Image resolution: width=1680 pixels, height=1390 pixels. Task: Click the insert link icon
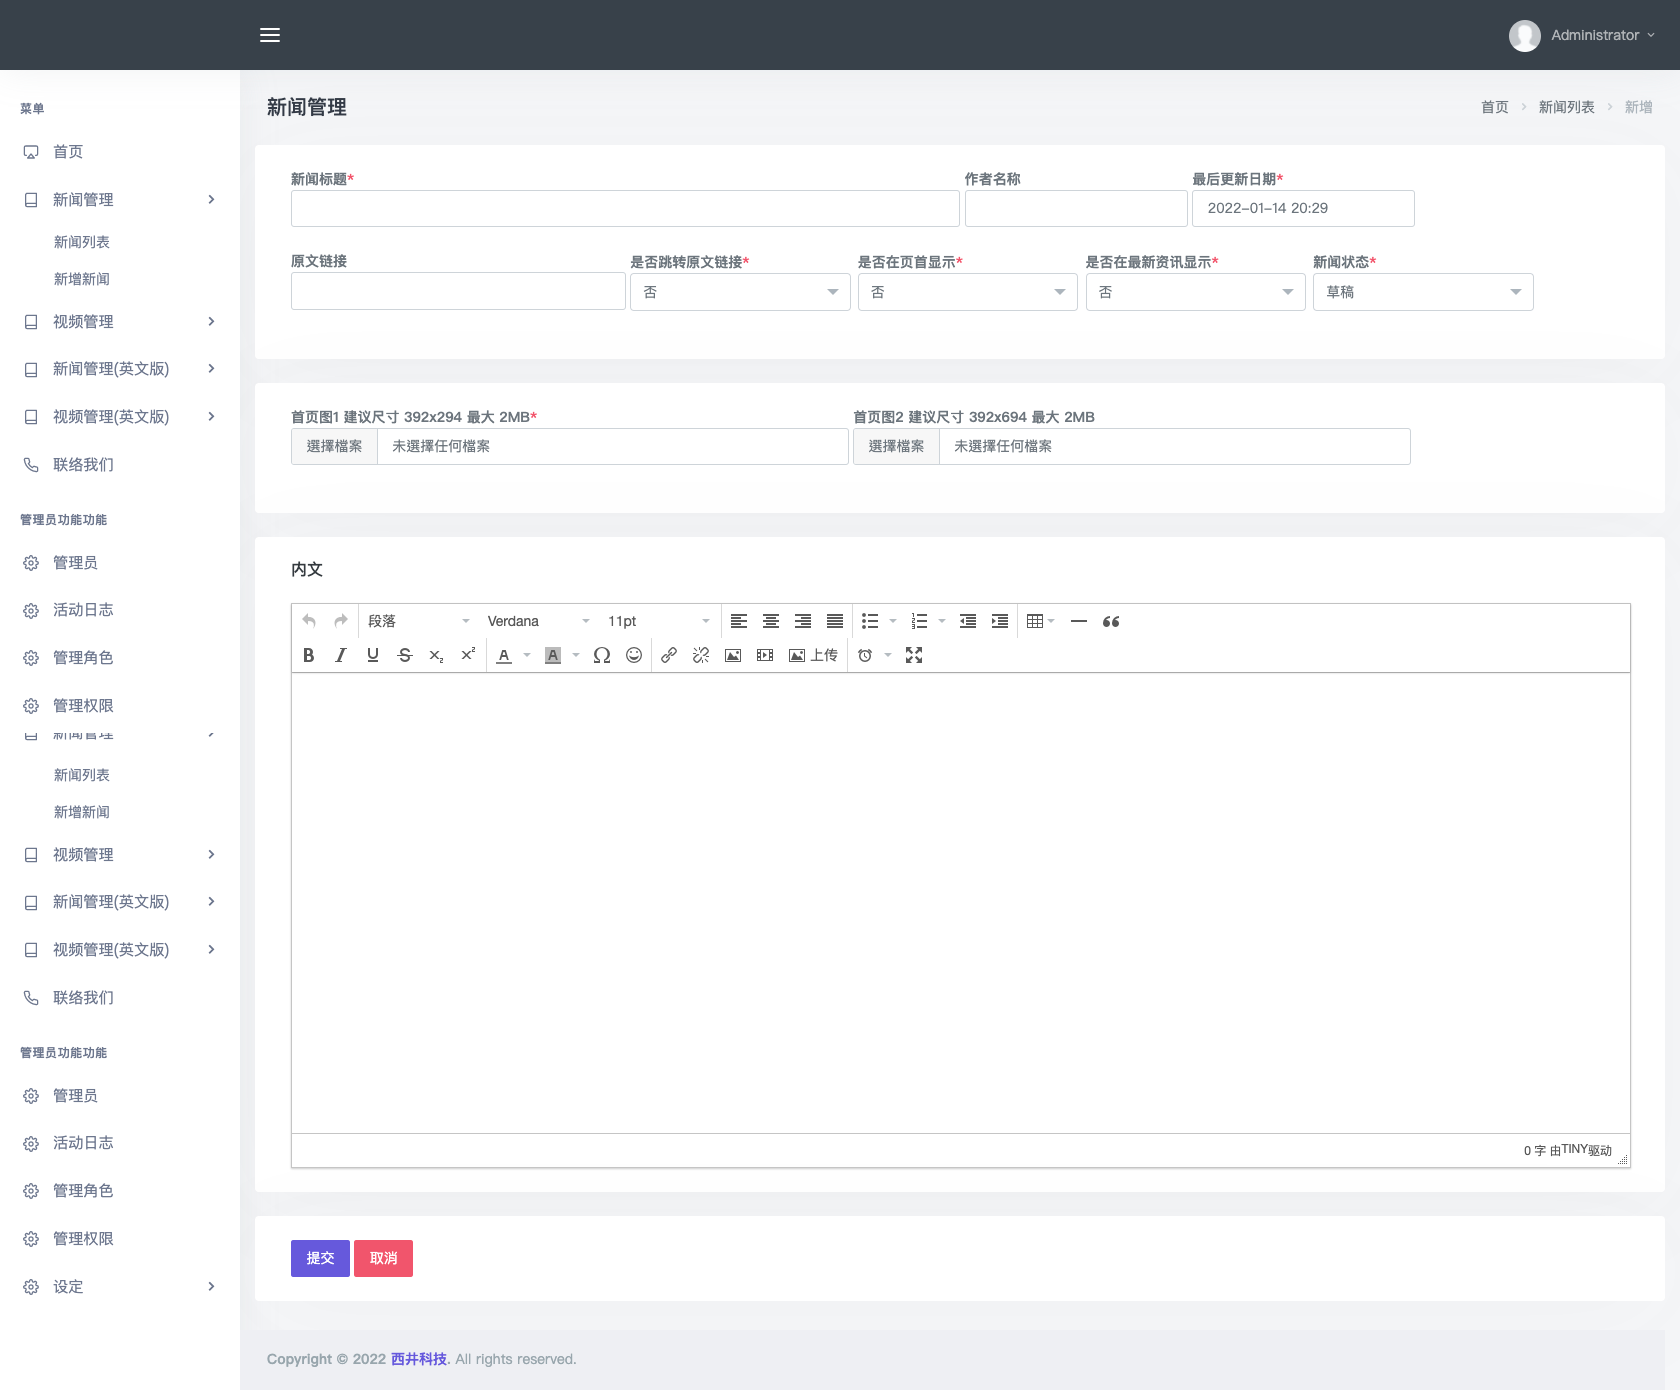(669, 655)
